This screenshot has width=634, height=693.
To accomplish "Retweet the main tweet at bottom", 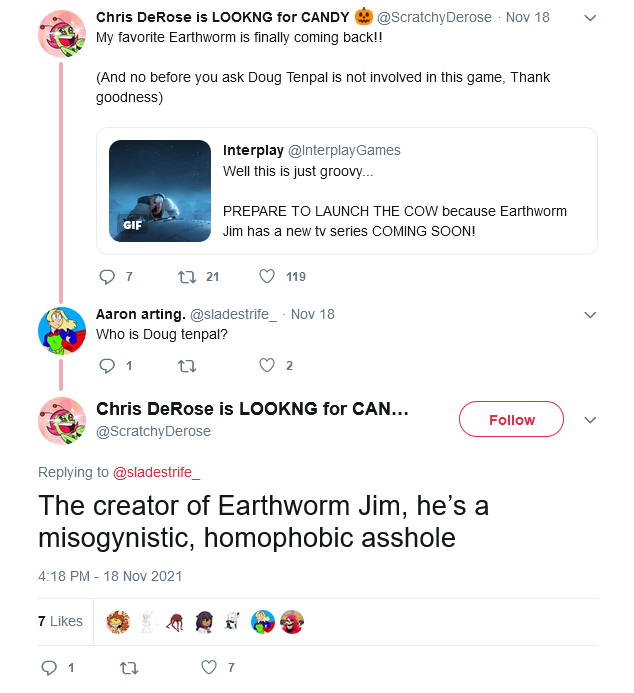I will pos(129,667).
